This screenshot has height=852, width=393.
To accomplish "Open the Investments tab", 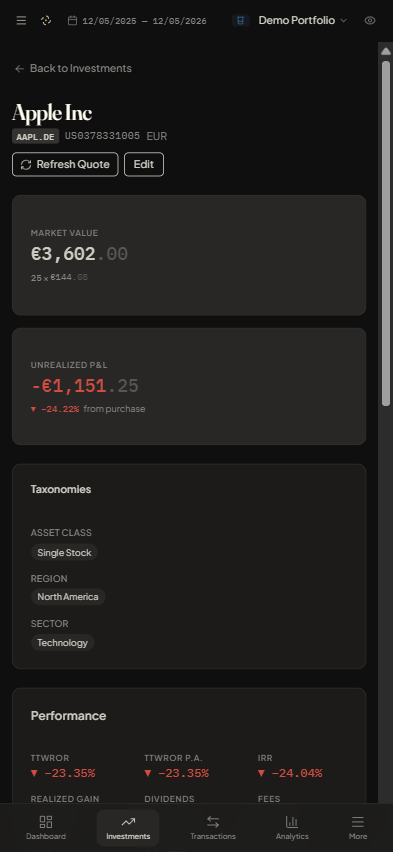I will (x=128, y=828).
